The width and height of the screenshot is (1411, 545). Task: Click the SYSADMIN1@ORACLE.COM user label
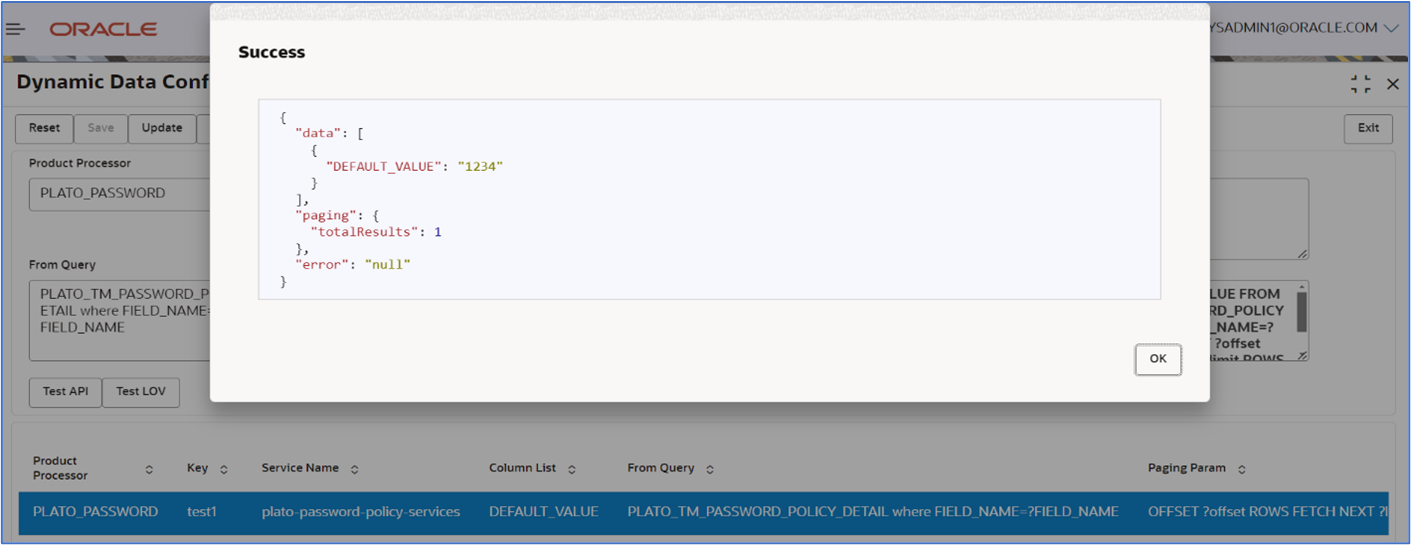(x=1295, y=28)
